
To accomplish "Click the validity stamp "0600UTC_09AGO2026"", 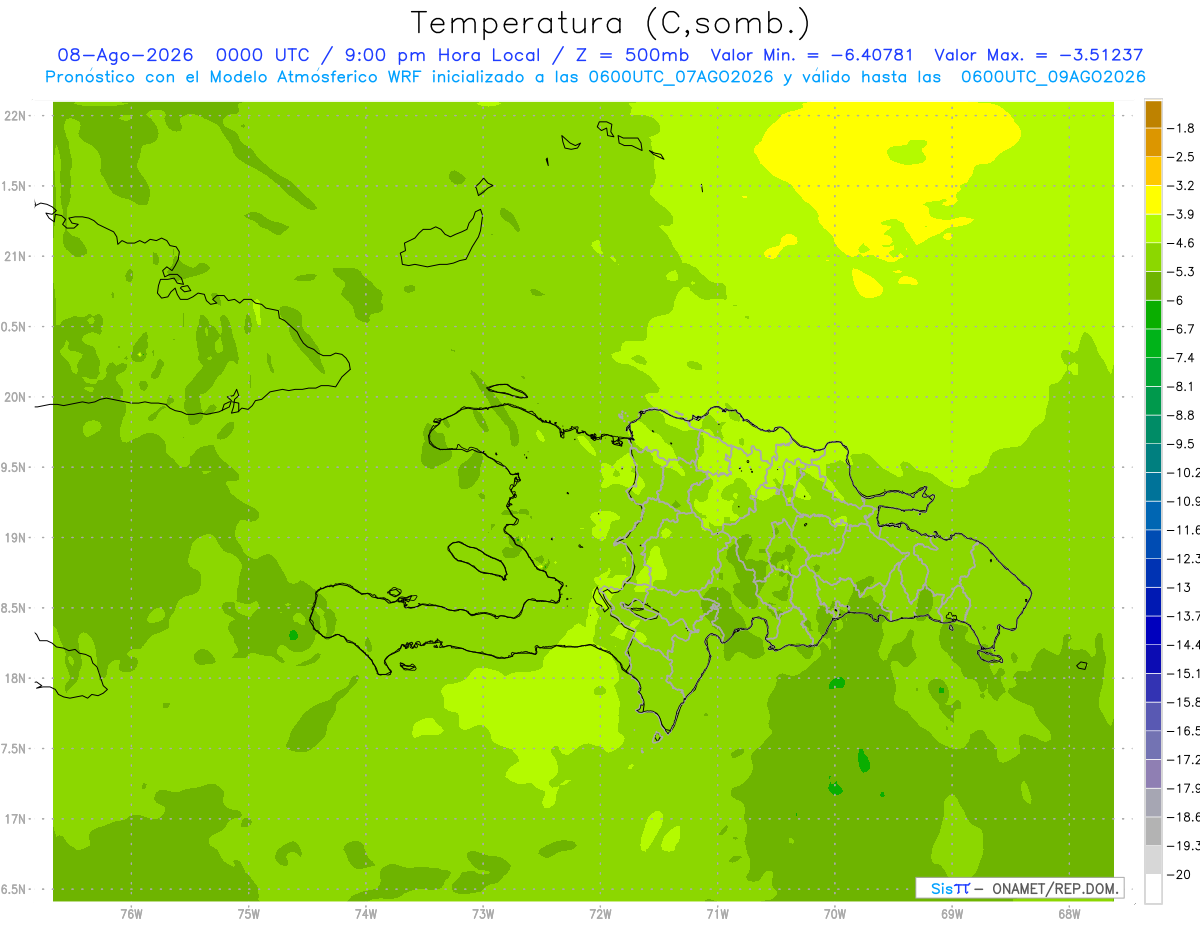I will pos(1053,77).
